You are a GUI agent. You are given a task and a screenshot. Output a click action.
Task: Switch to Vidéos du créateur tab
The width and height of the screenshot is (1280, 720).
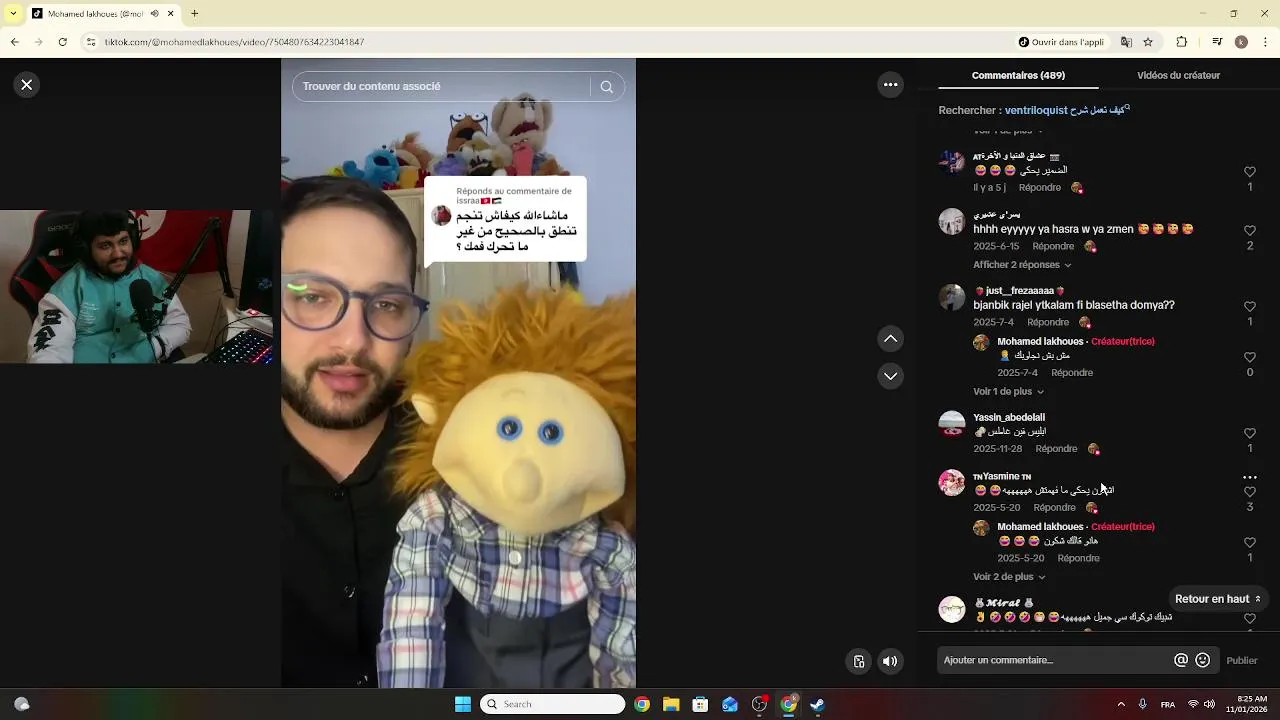point(1178,75)
